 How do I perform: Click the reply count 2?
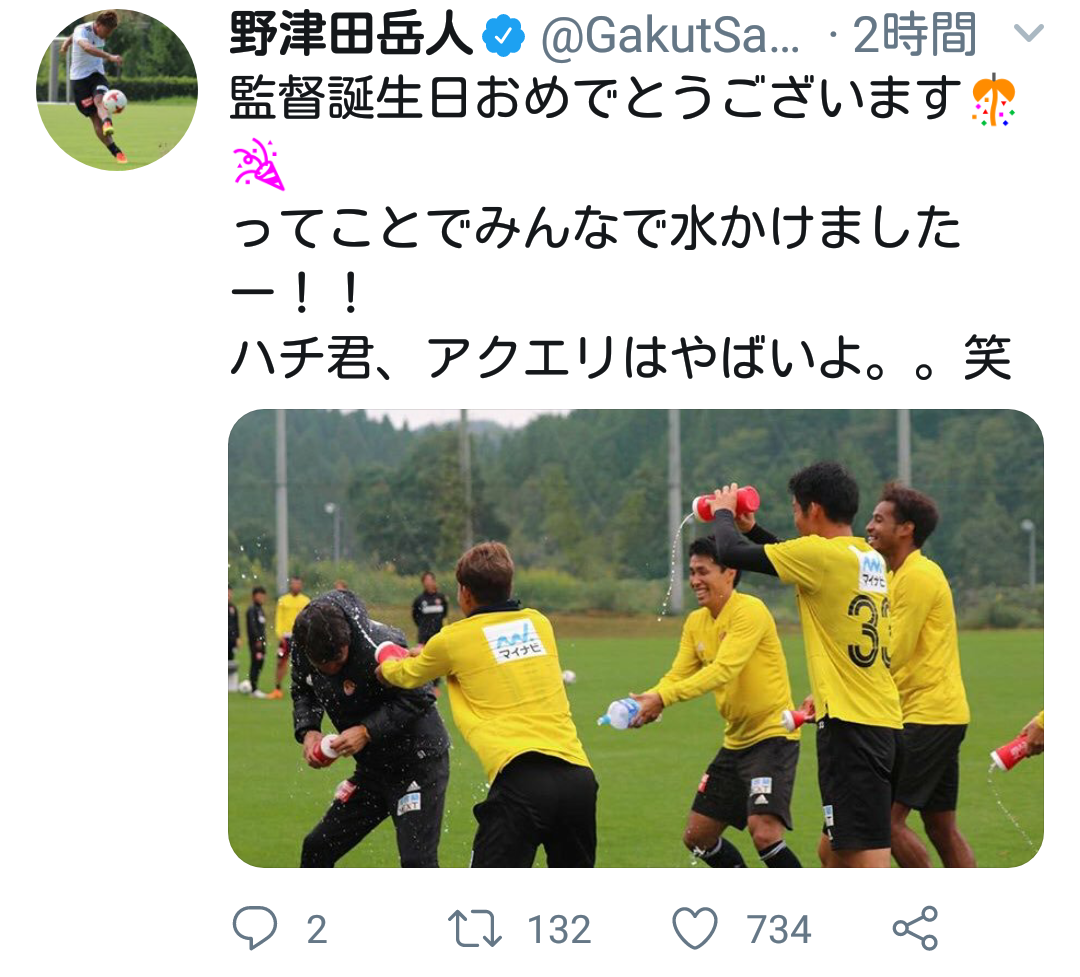[x=317, y=929]
